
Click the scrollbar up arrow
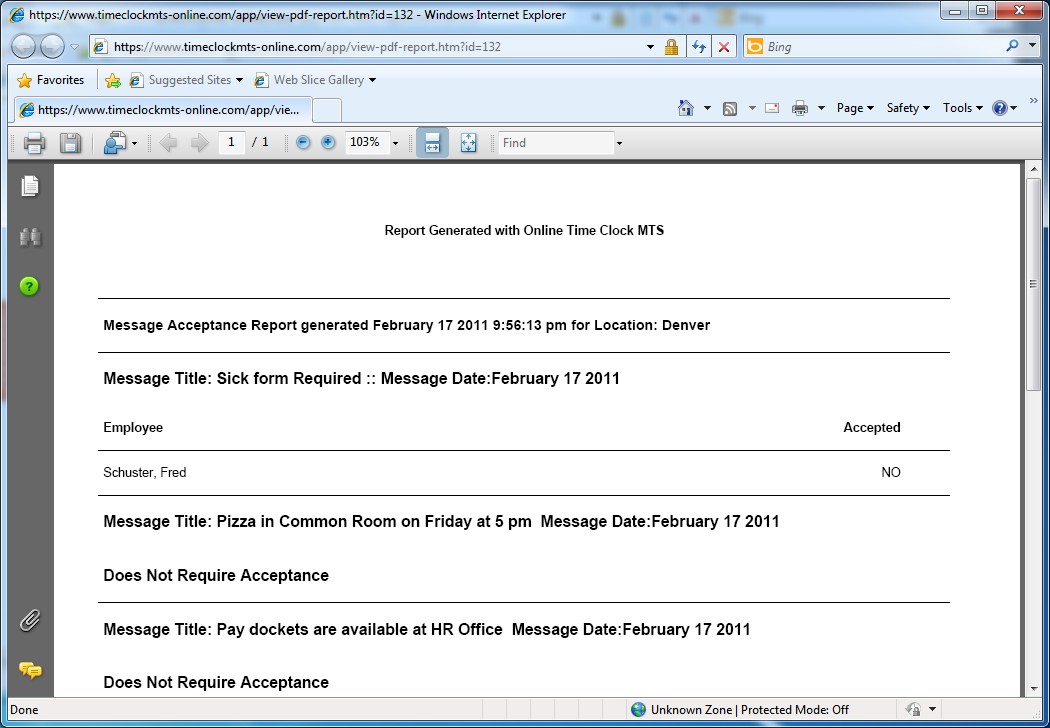(1033, 169)
